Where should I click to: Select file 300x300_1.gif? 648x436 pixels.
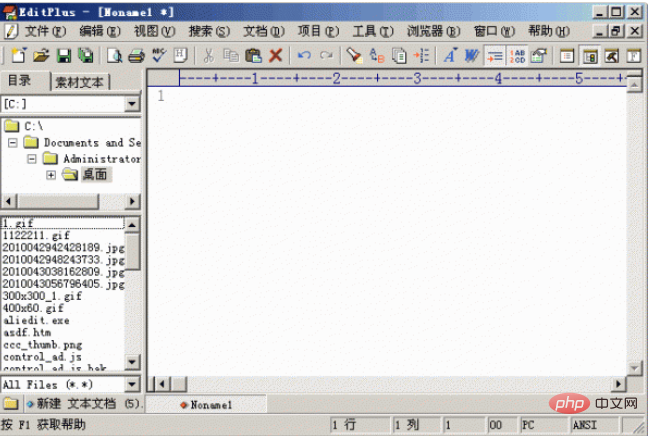[42, 296]
